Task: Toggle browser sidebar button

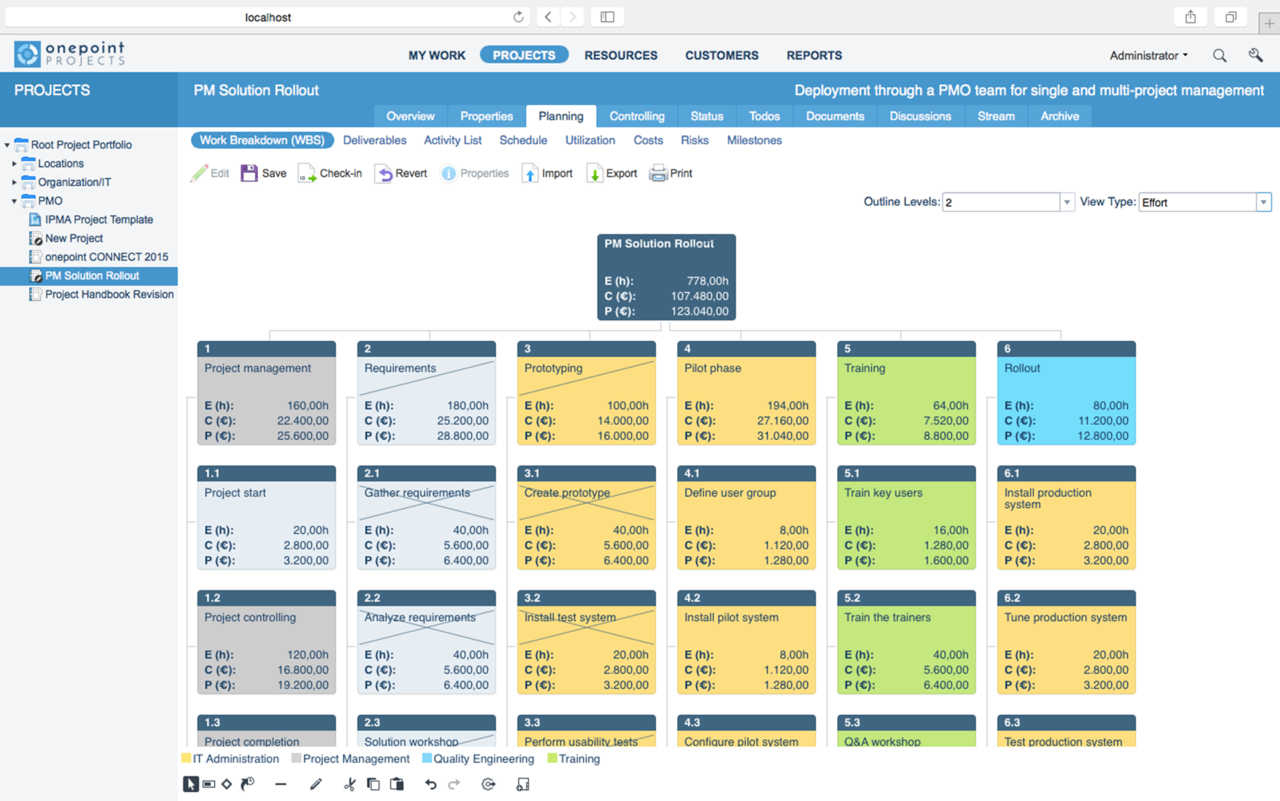Action: 607,17
